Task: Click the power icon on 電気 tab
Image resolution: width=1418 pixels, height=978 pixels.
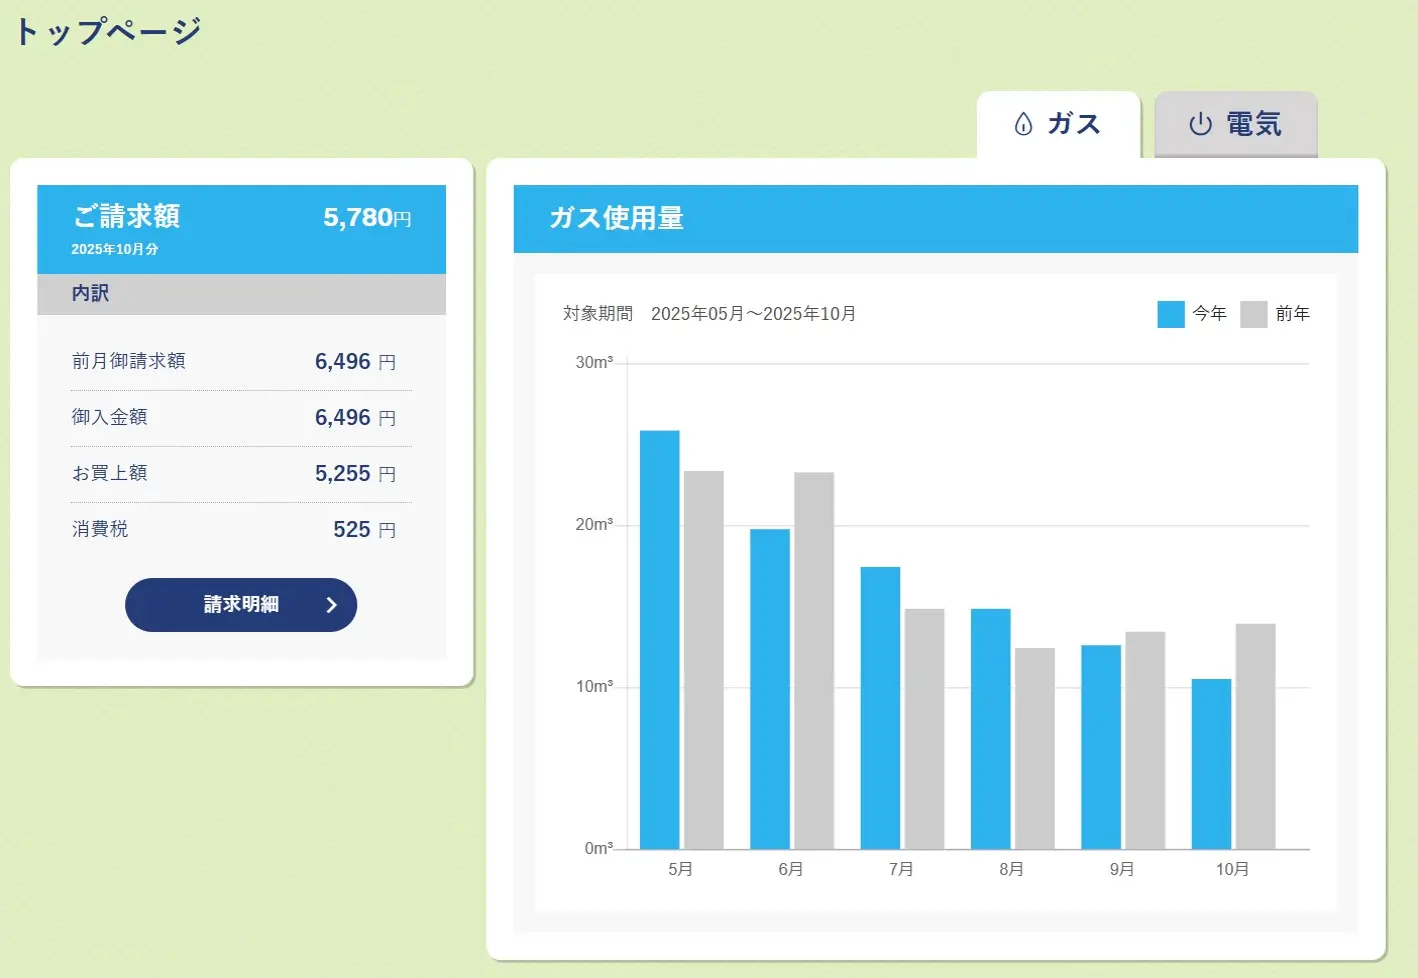Action: click(x=1200, y=124)
